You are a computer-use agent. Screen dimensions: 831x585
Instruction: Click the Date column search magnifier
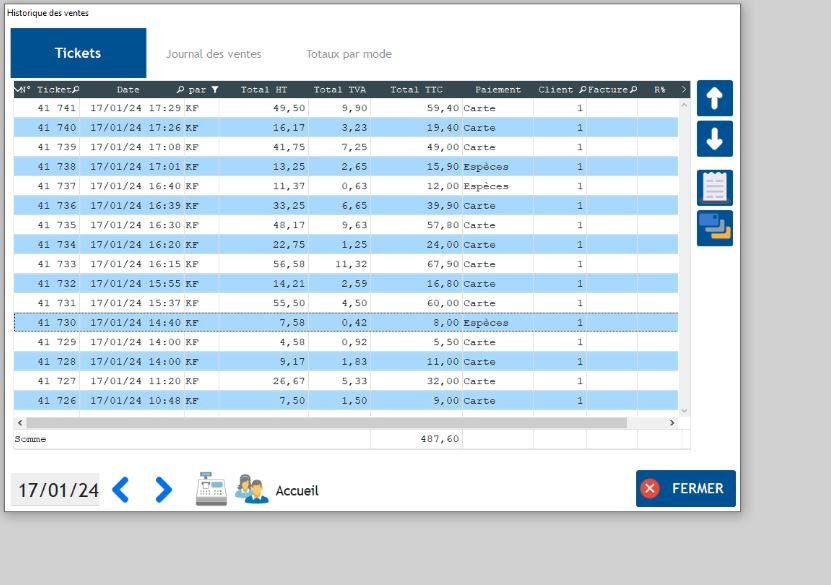click(180, 90)
